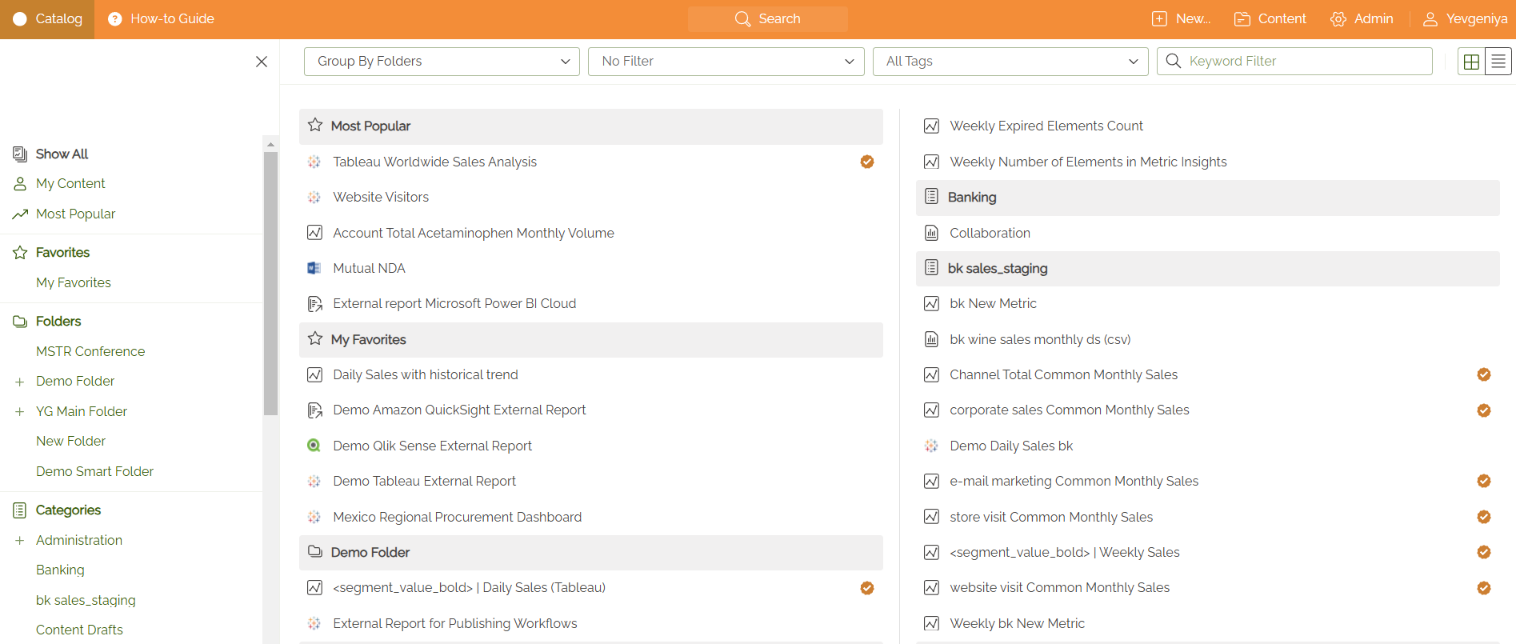Switch to grid view layout

1471,62
